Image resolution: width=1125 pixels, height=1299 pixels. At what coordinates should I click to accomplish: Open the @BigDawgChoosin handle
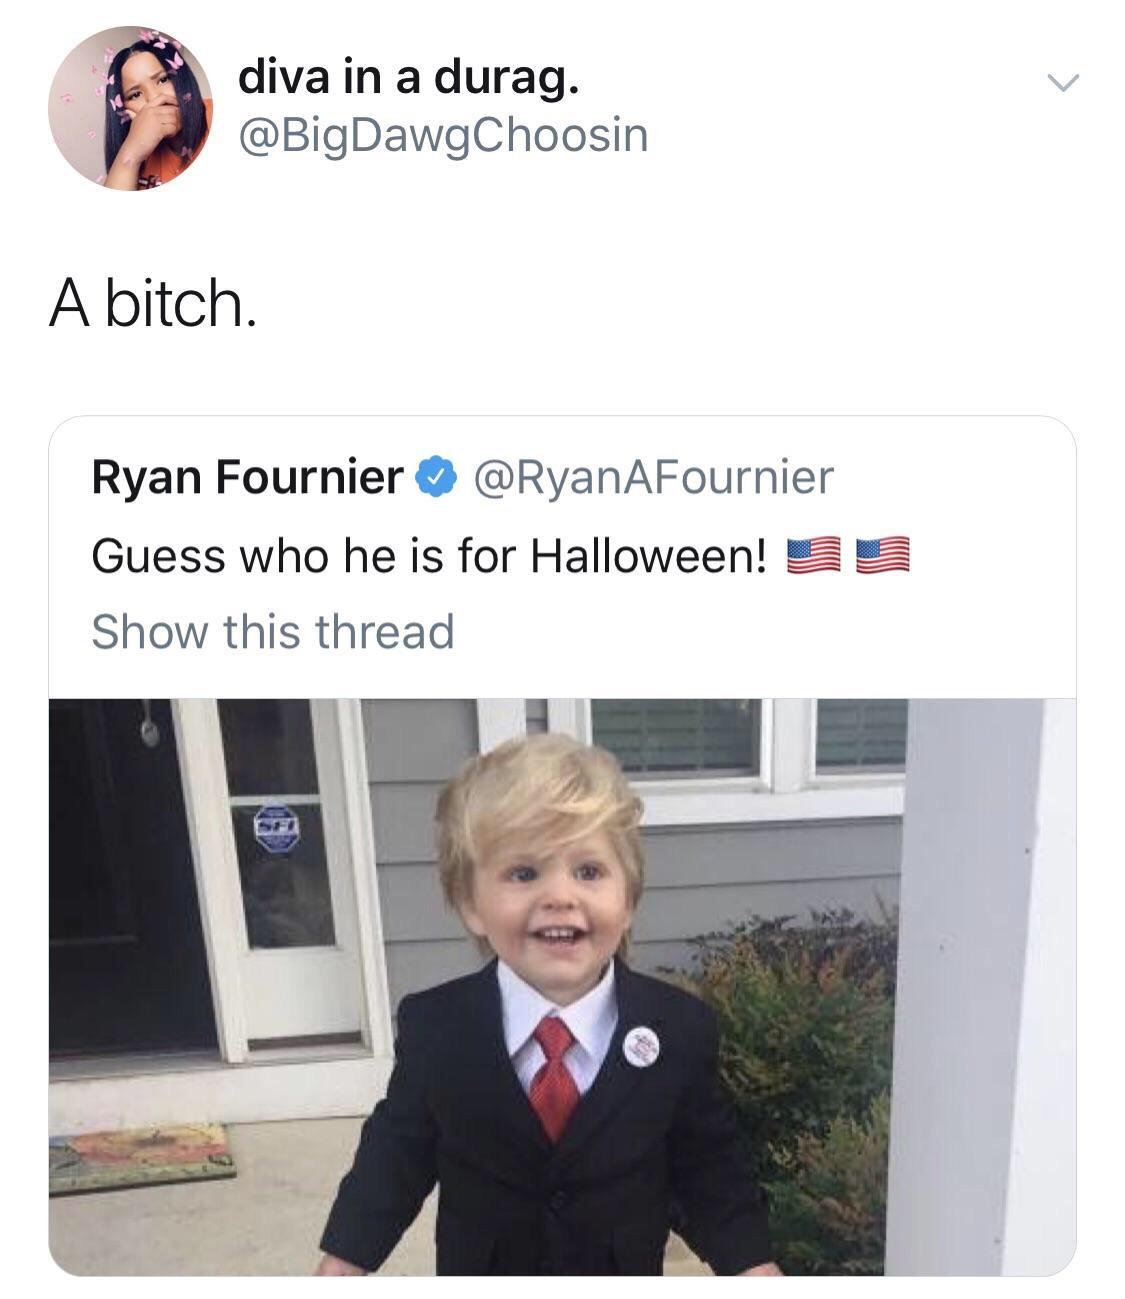click(x=443, y=136)
